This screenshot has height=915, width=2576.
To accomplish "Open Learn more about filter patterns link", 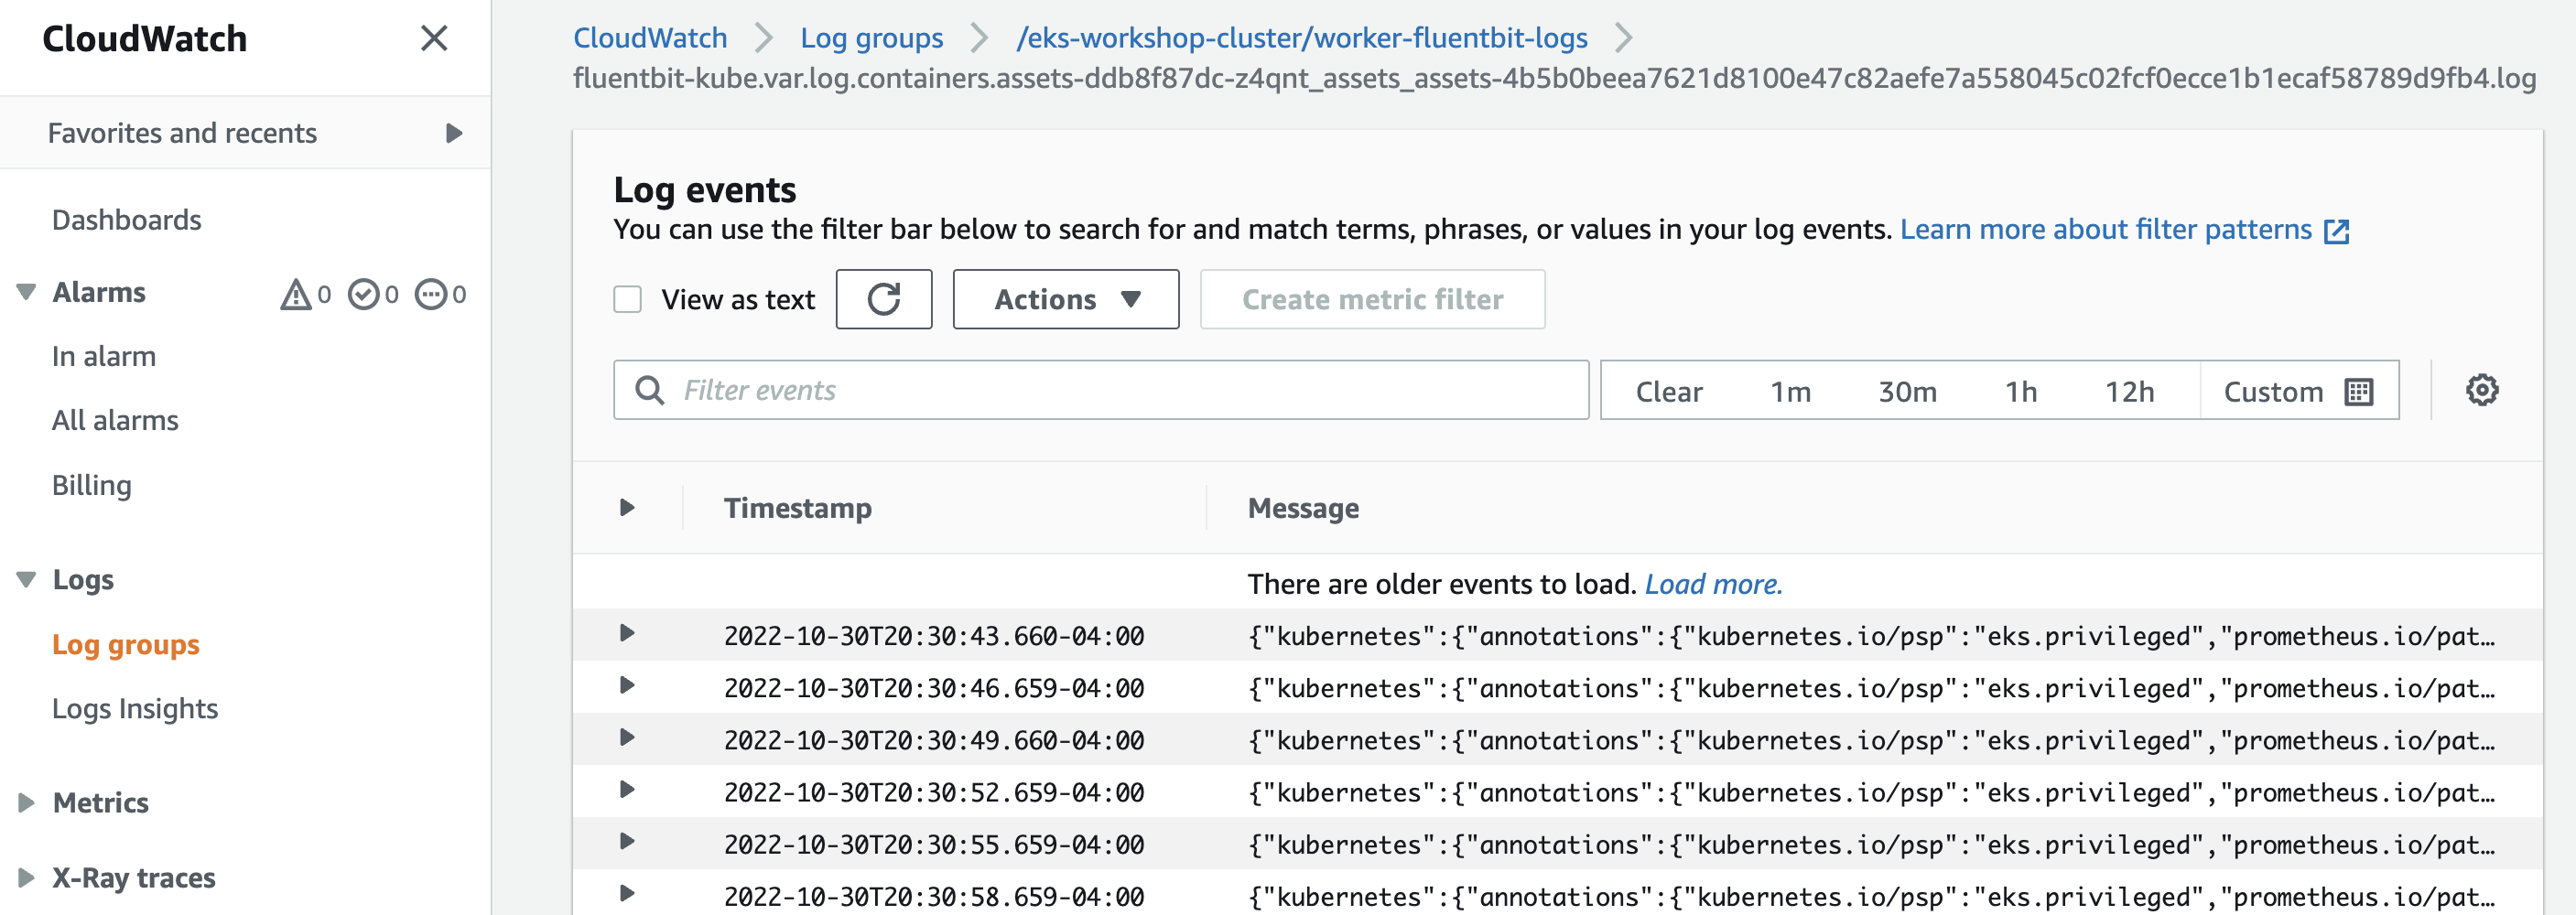I will click(x=2106, y=230).
